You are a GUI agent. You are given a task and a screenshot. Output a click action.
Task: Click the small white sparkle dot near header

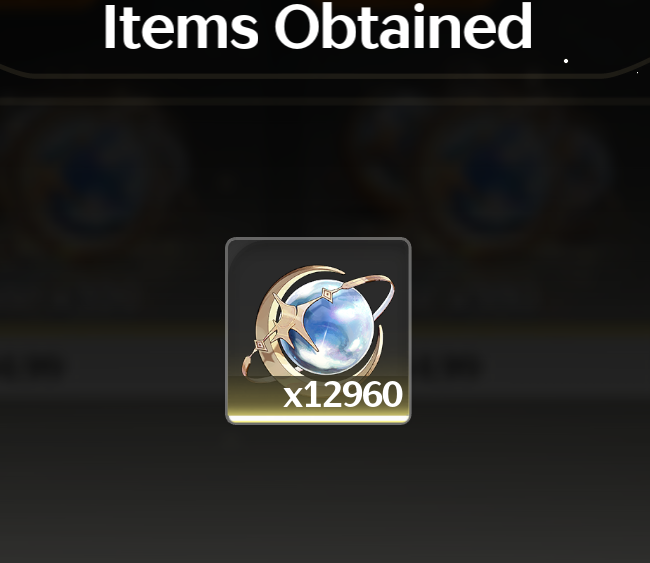[x=566, y=61]
